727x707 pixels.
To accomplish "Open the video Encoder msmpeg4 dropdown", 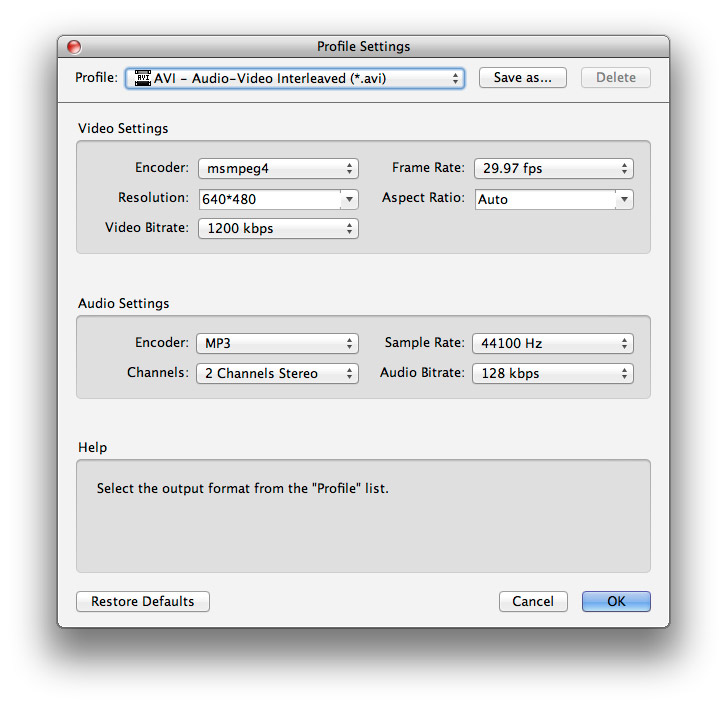I will click(x=277, y=169).
